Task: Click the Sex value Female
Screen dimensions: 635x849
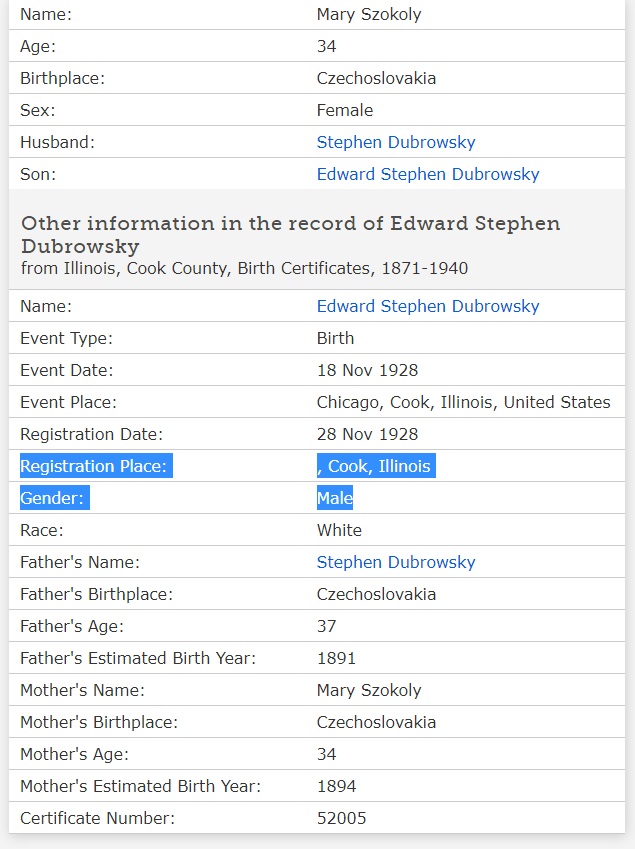Action: (x=345, y=110)
